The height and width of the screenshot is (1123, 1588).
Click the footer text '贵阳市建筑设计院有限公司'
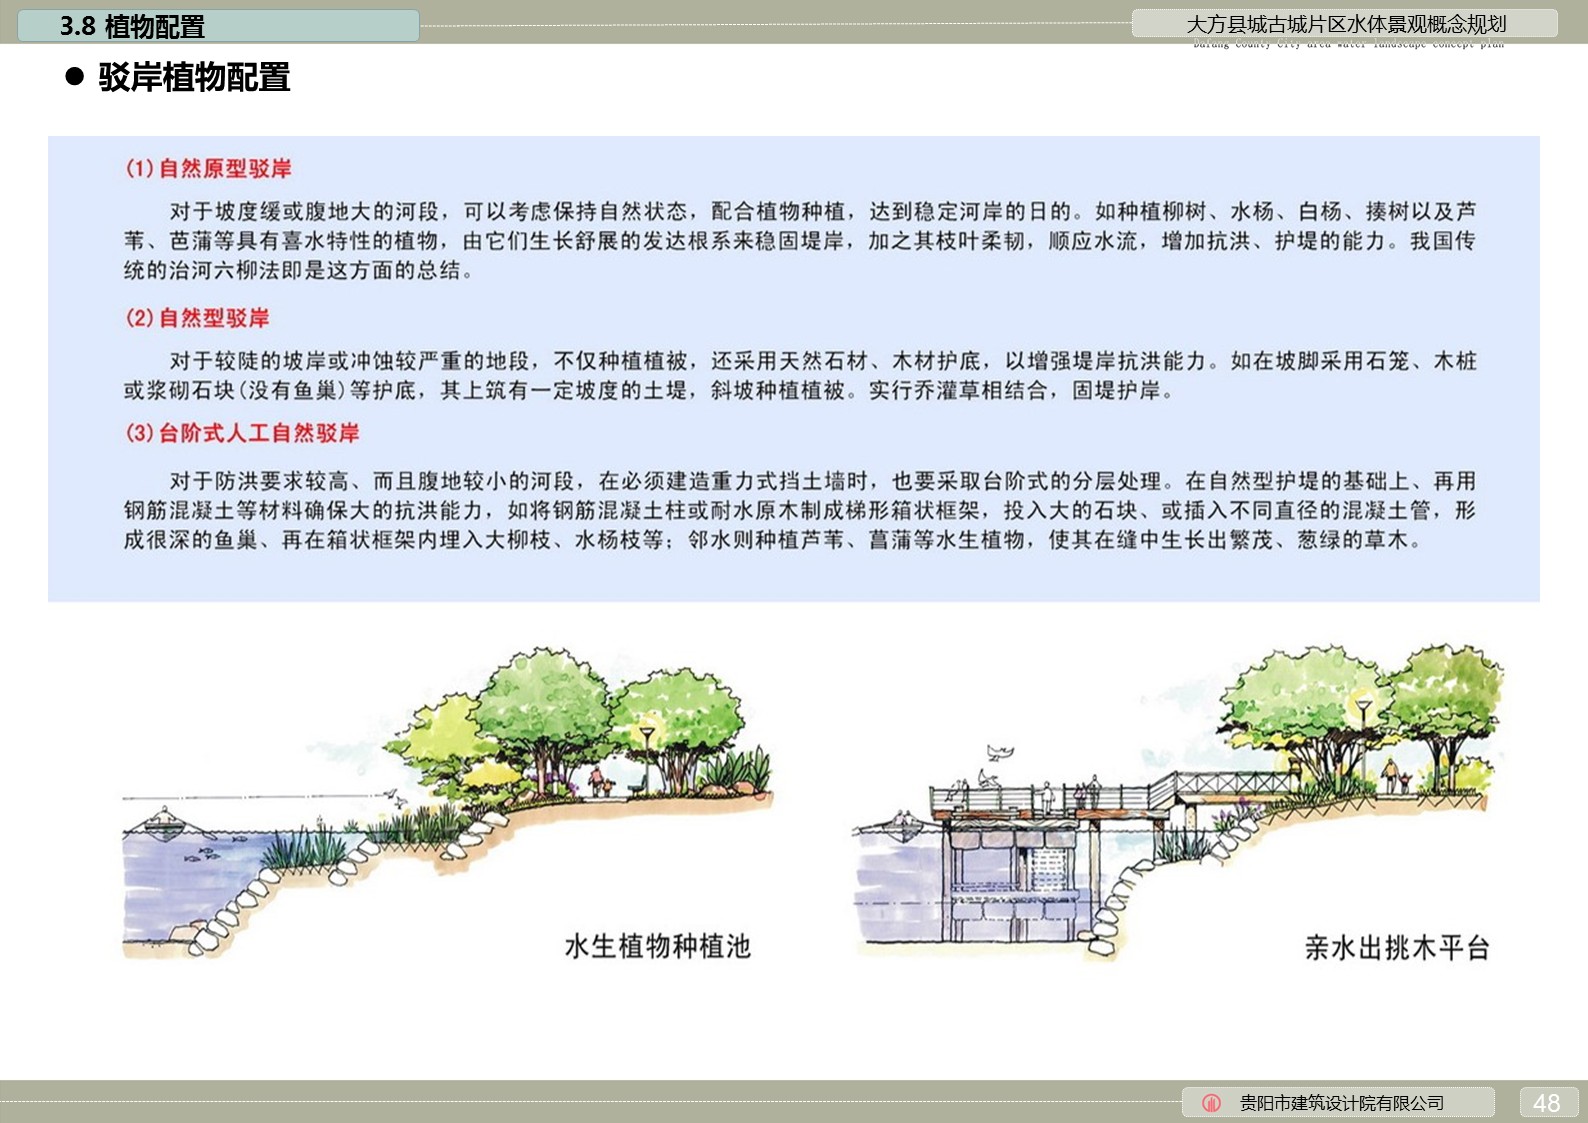tap(1342, 1103)
